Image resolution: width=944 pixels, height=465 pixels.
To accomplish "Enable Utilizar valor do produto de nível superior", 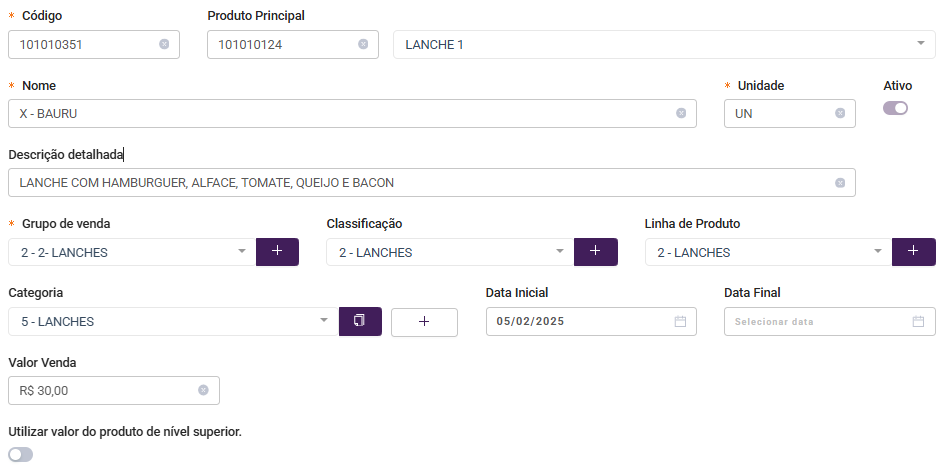I will (20, 454).
